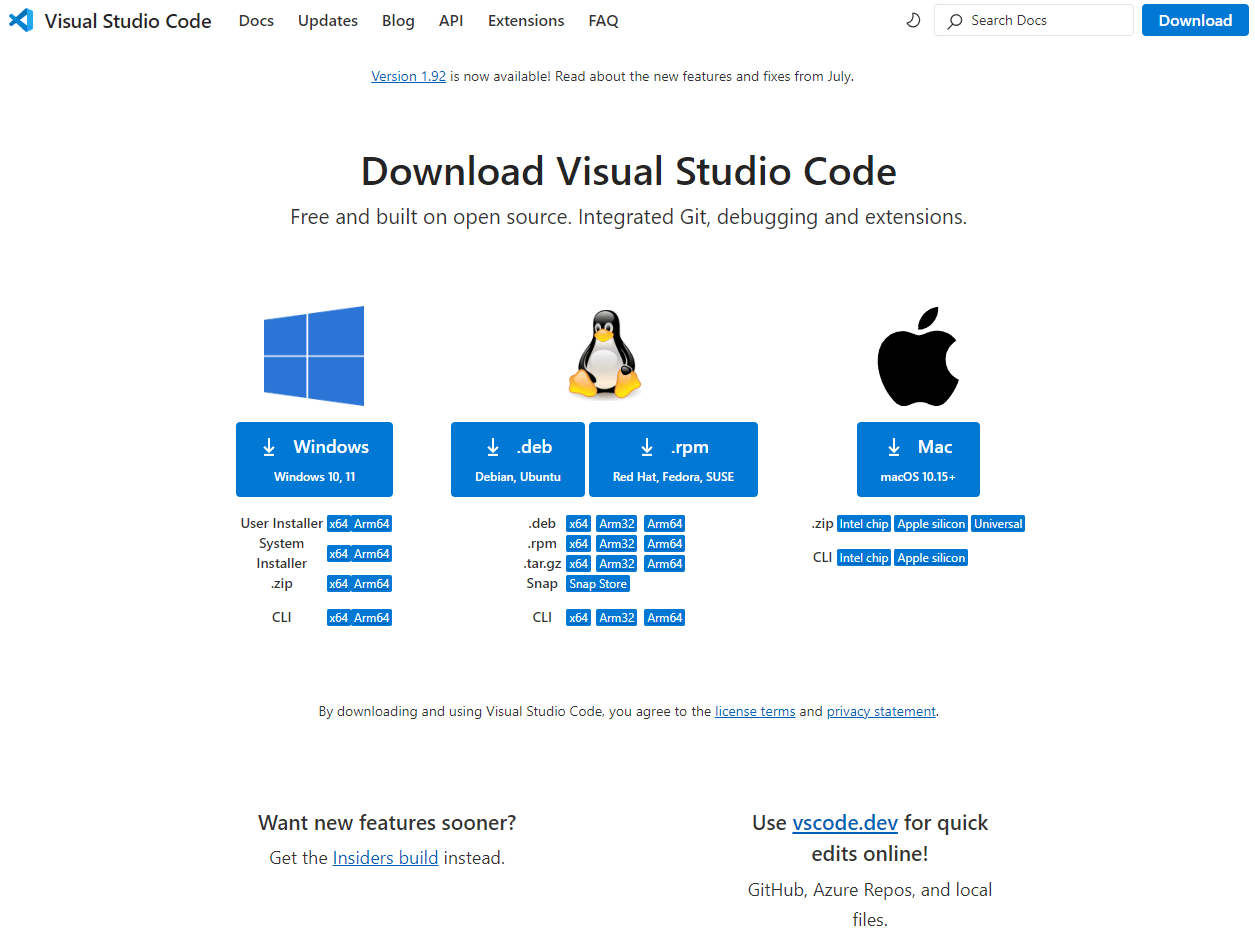Screen dimensions: 1255x929
Task: Select Arm32 for Linux .deb
Action: [x=616, y=524]
